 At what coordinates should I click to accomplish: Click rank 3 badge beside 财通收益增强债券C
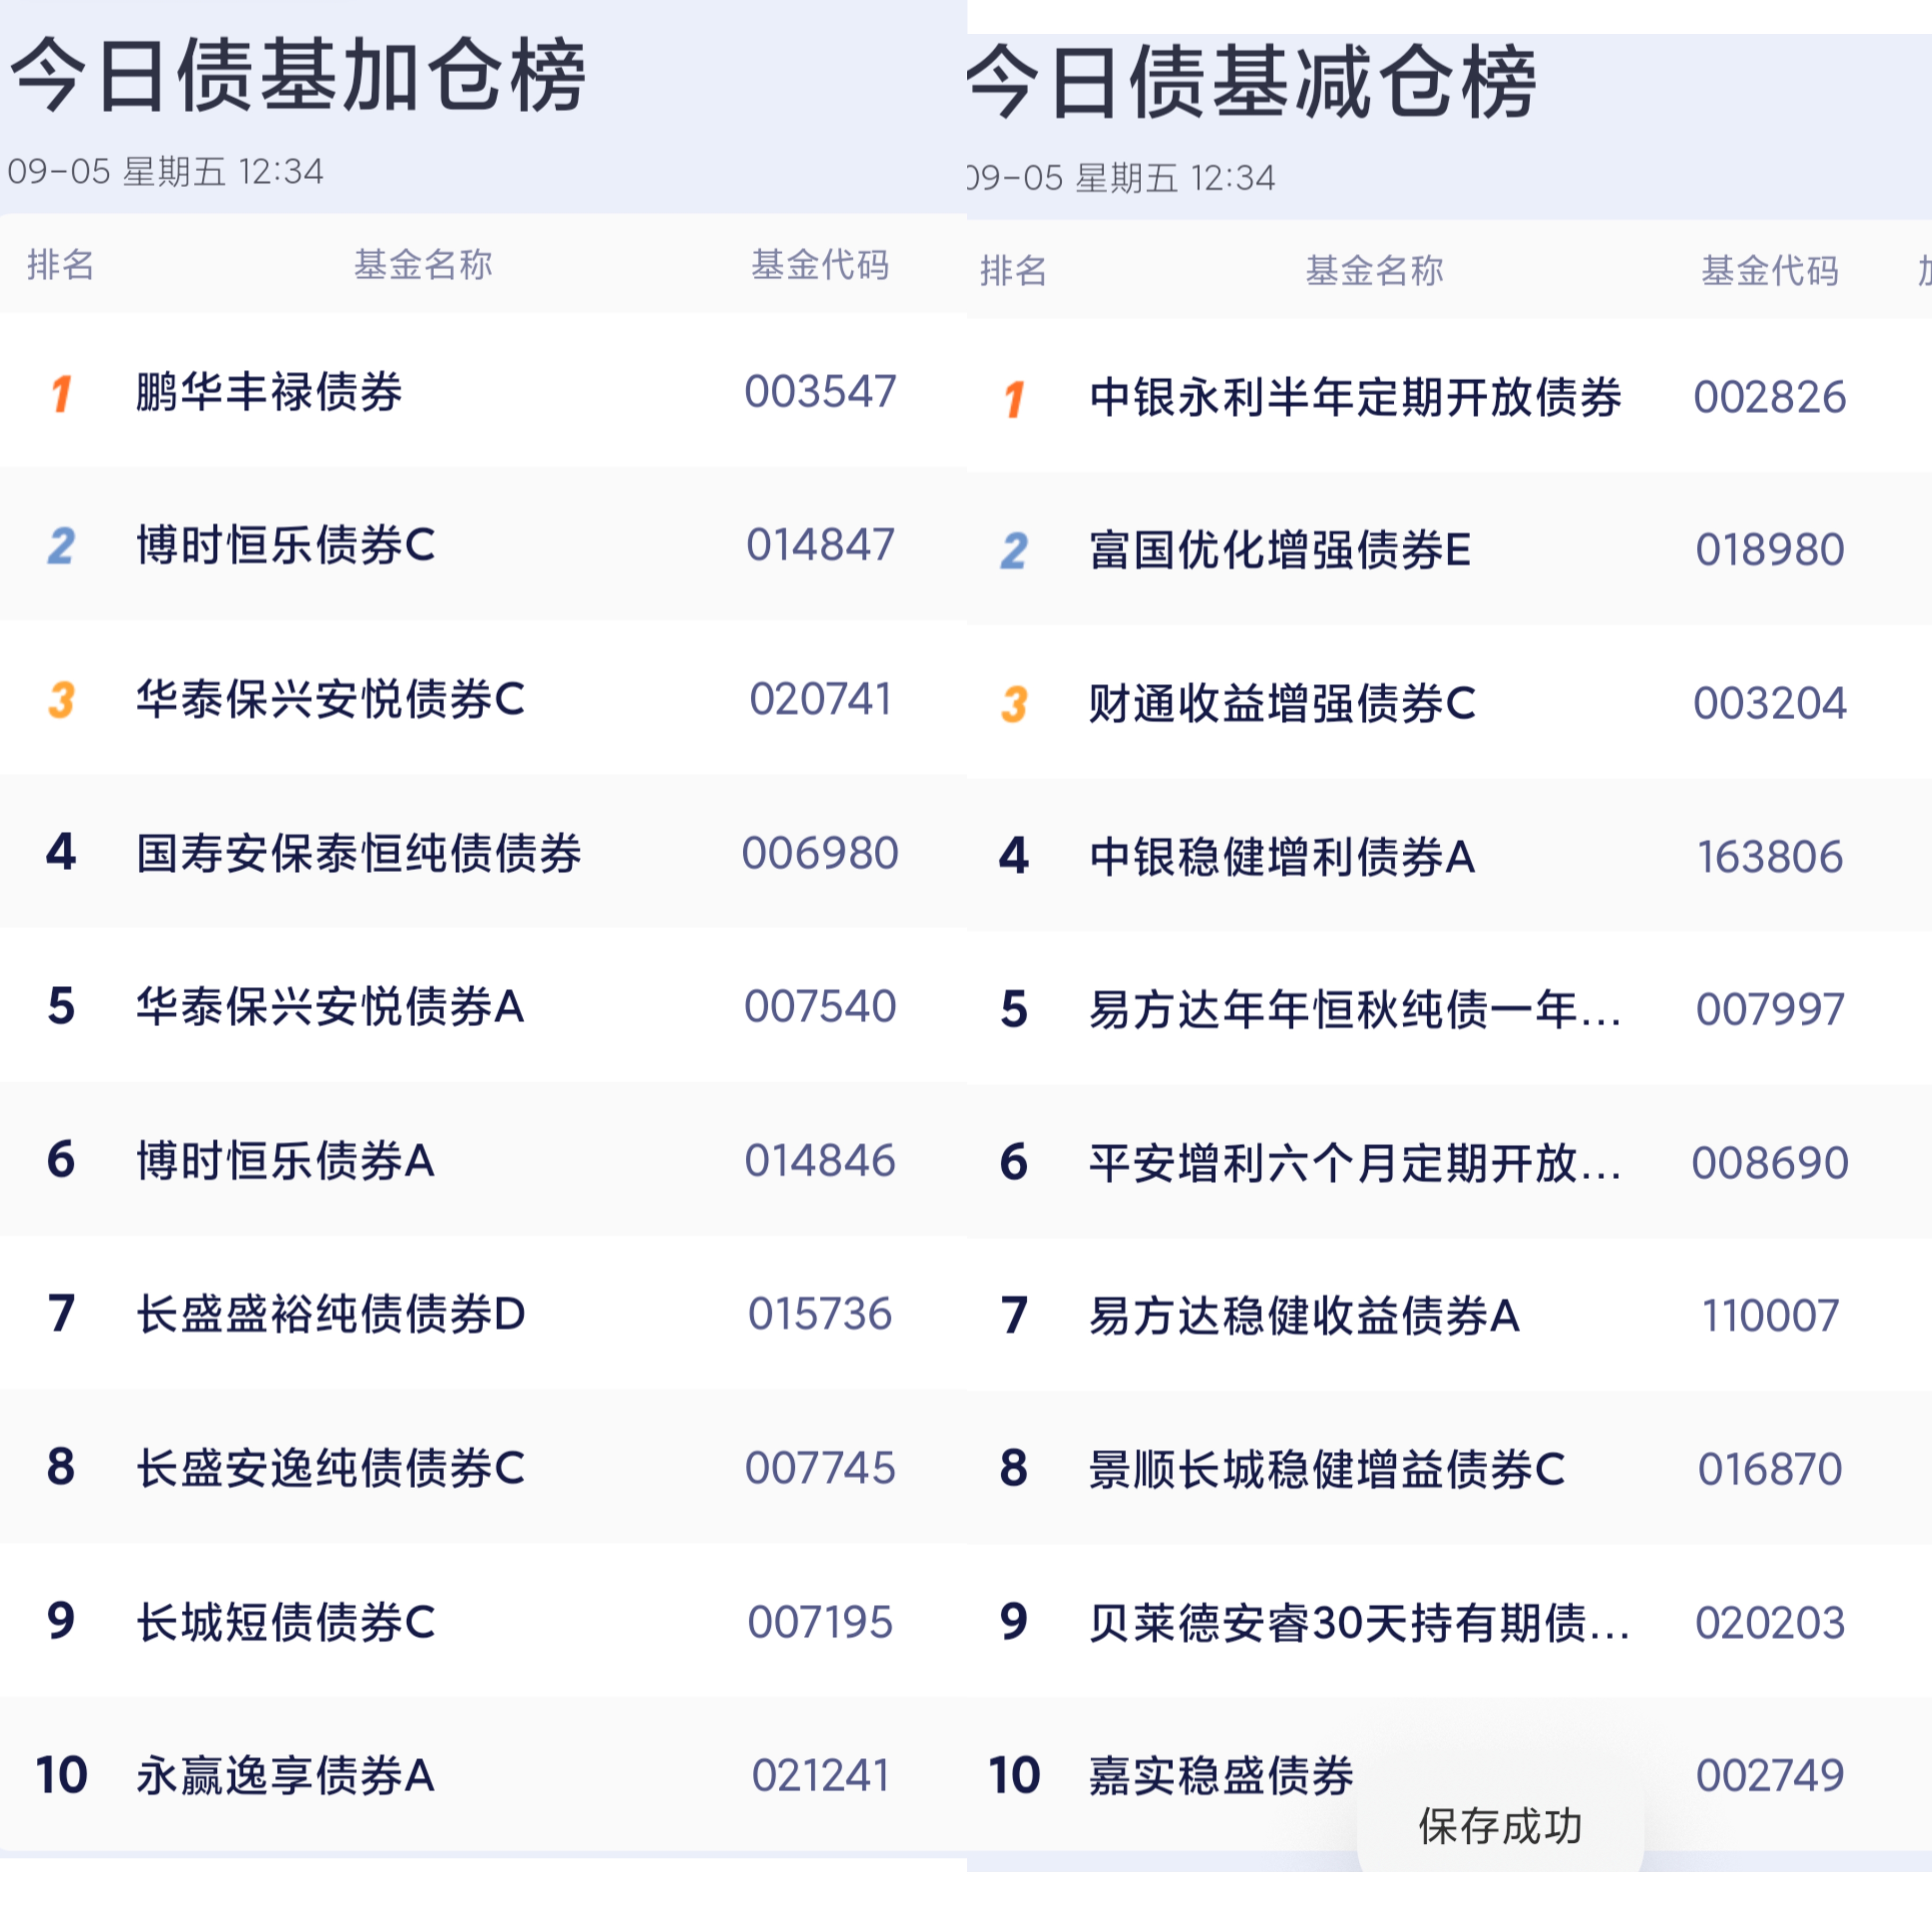coord(1014,705)
